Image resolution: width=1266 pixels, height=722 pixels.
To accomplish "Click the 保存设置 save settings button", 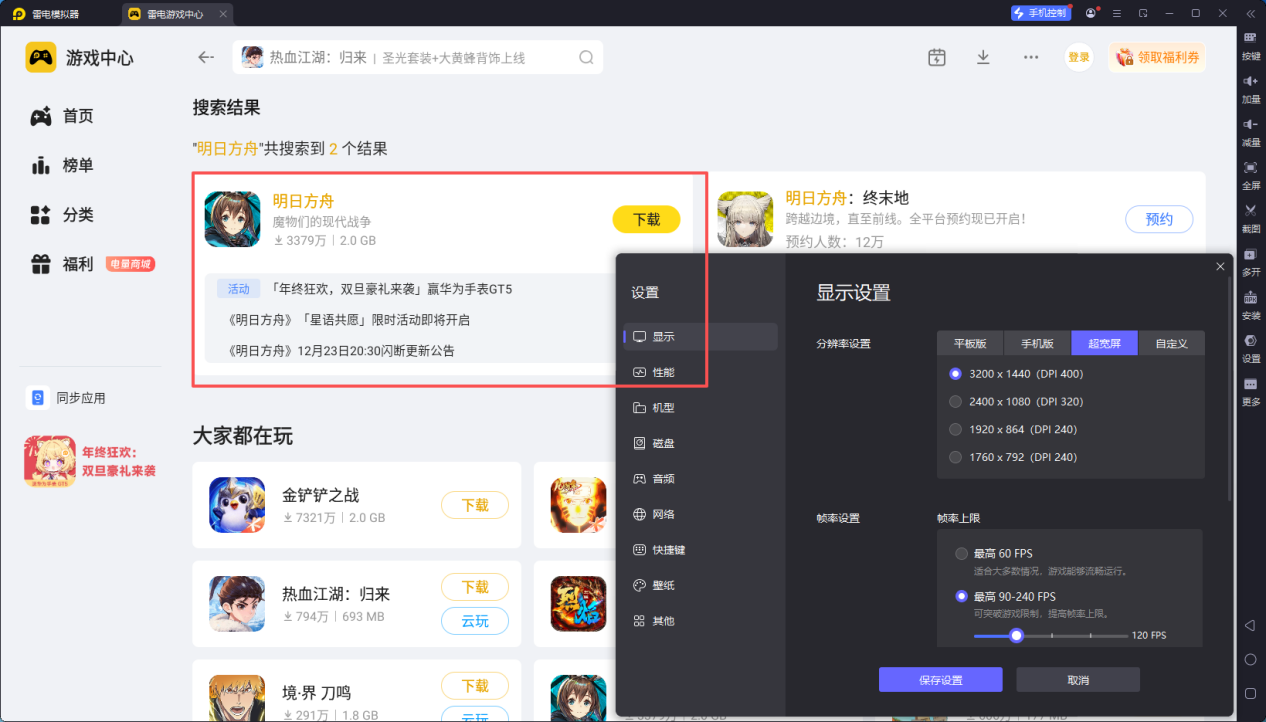I will coord(939,679).
